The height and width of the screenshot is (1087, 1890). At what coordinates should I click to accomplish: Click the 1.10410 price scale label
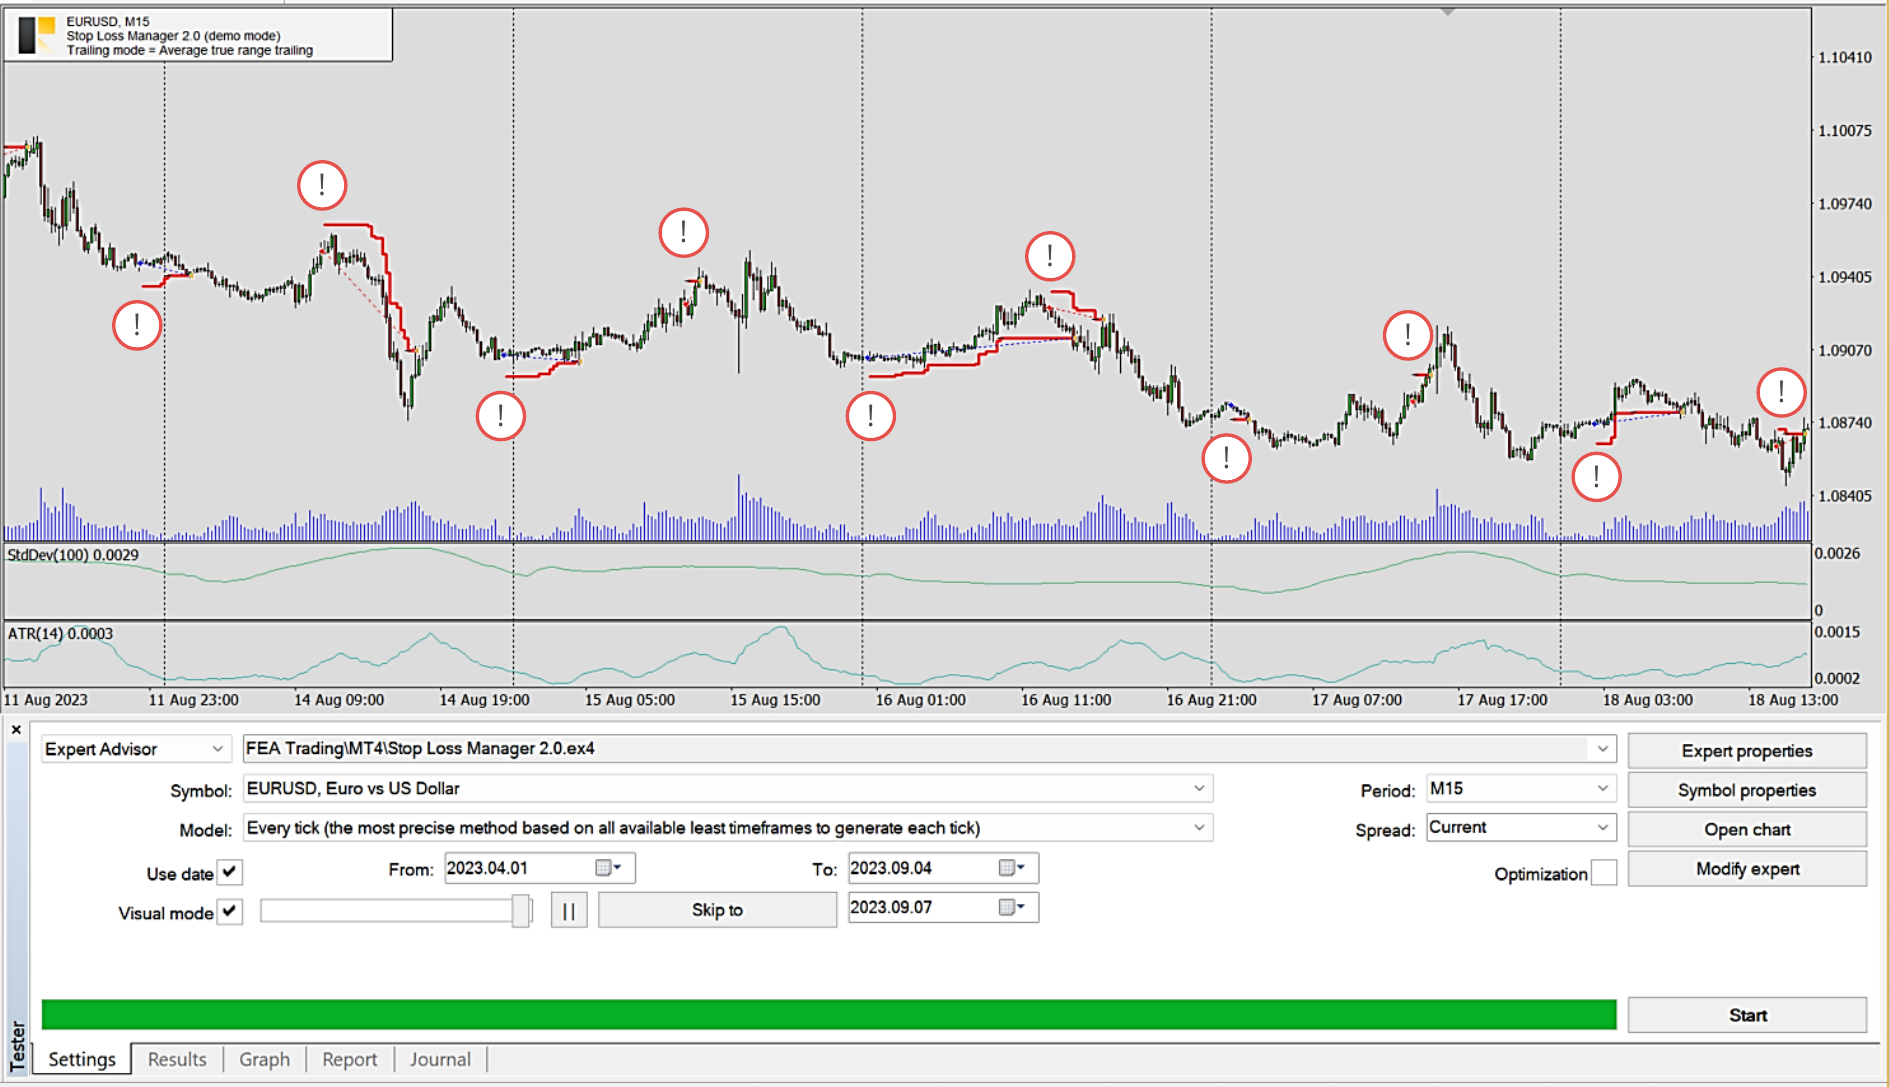pos(1845,57)
